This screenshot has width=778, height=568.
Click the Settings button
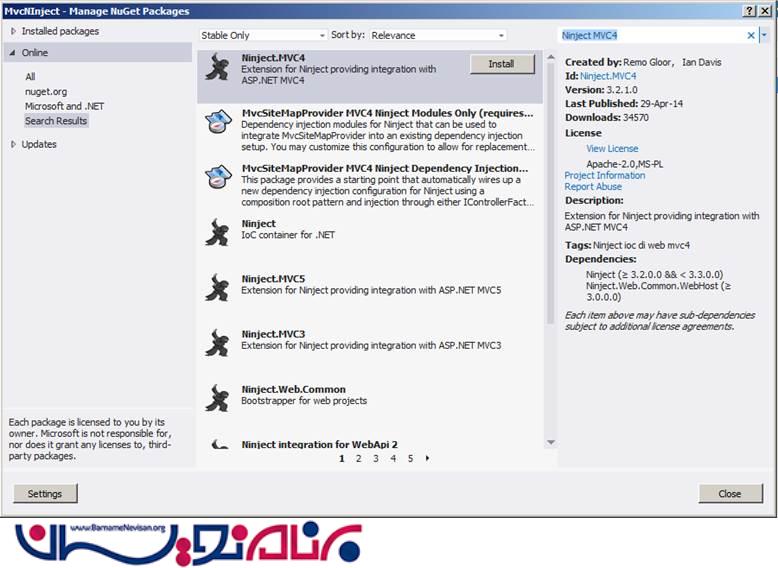45,493
